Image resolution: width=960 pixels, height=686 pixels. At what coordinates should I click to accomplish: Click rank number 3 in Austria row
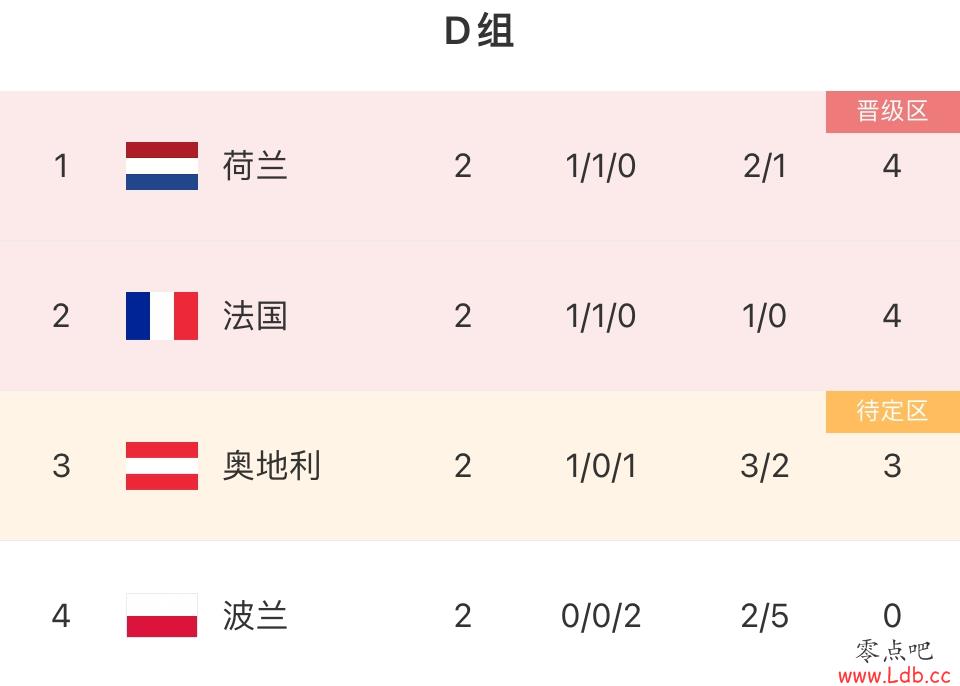[x=61, y=466]
